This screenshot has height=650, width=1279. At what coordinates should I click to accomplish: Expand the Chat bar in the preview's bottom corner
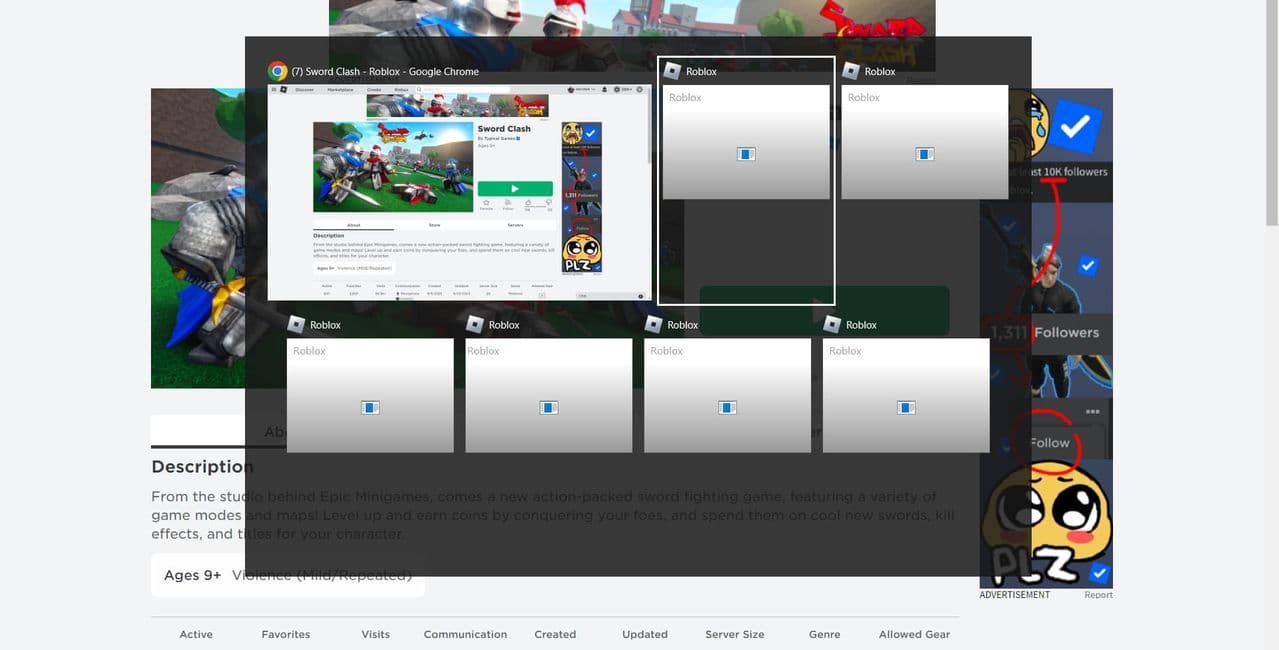[x=585, y=295]
